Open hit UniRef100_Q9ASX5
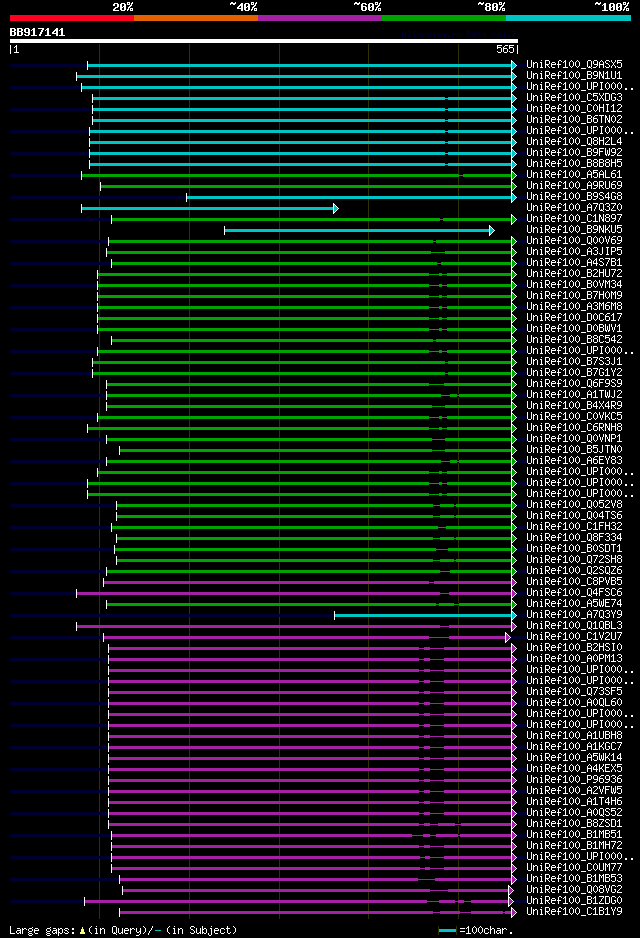 (574, 64)
